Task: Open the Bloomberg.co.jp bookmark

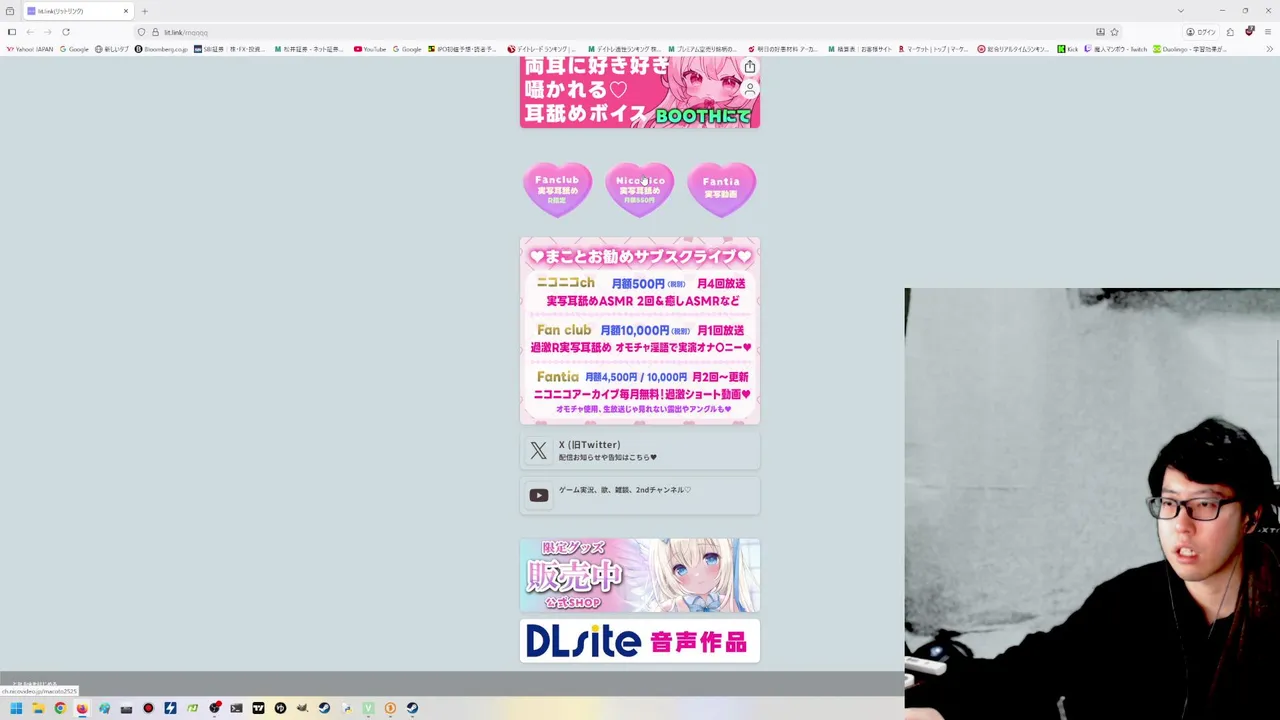Action: (161, 49)
